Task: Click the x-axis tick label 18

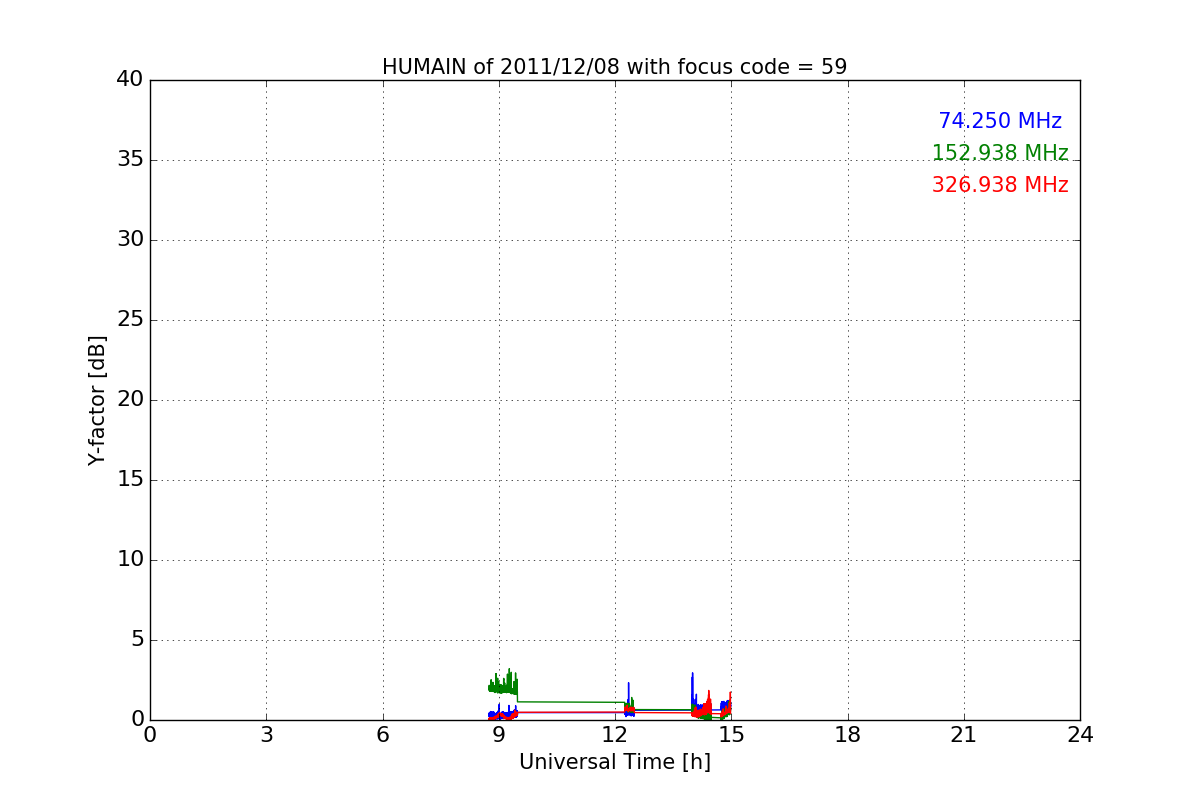Action: click(848, 735)
